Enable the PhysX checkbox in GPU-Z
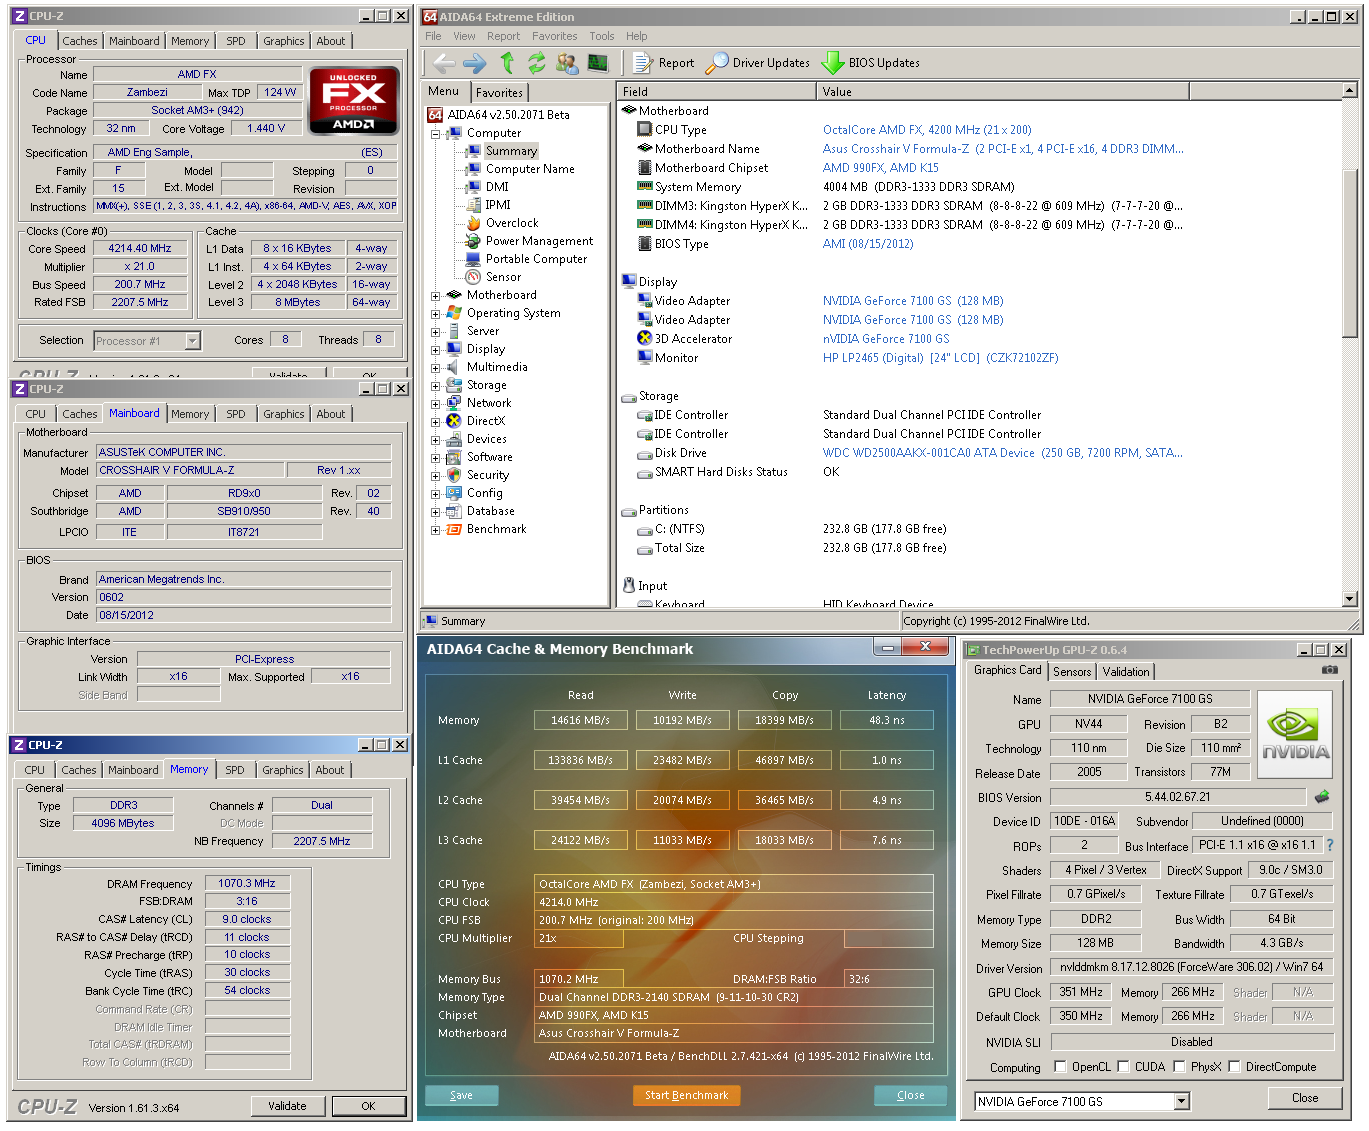Screen dimensions: 1369x1131 tap(1179, 1066)
